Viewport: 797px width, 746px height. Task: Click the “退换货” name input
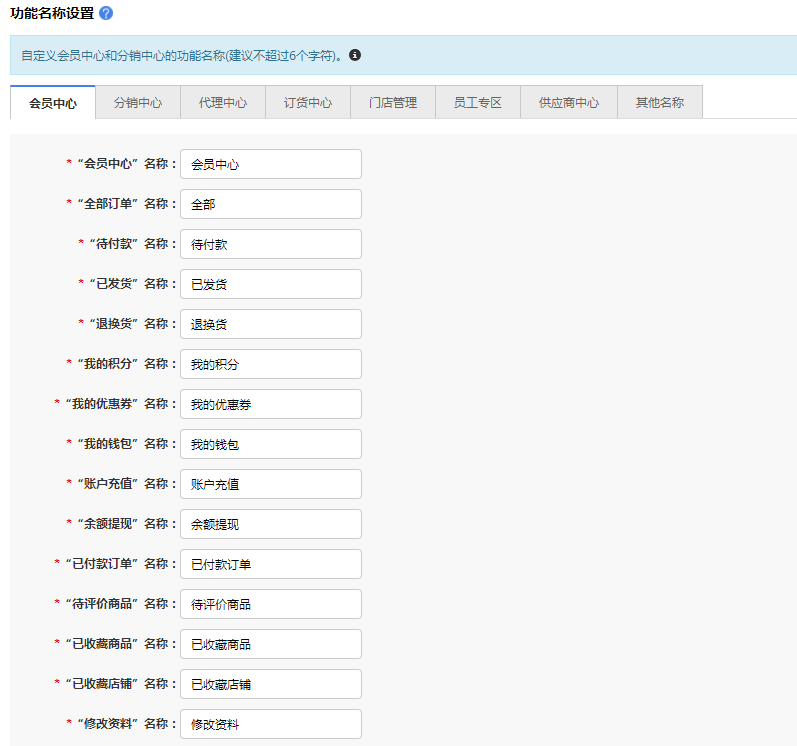pyautogui.click(x=270, y=324)
